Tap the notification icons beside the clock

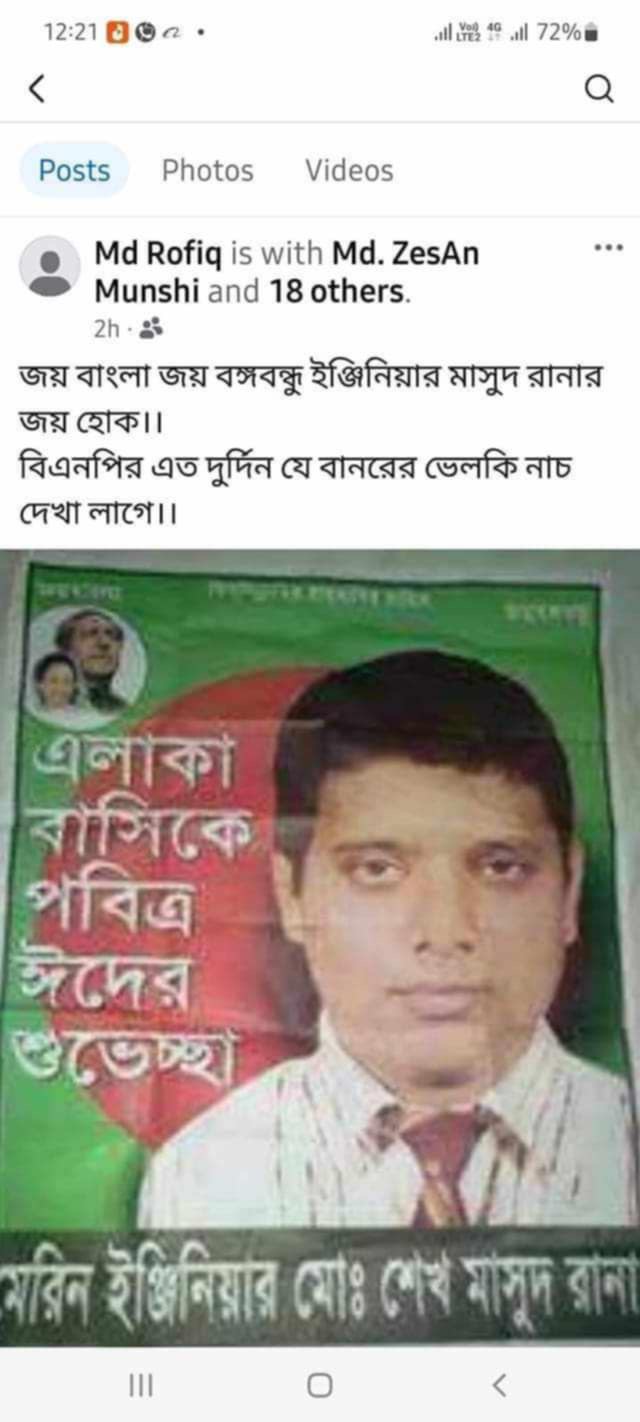click(x=157, y=32)
